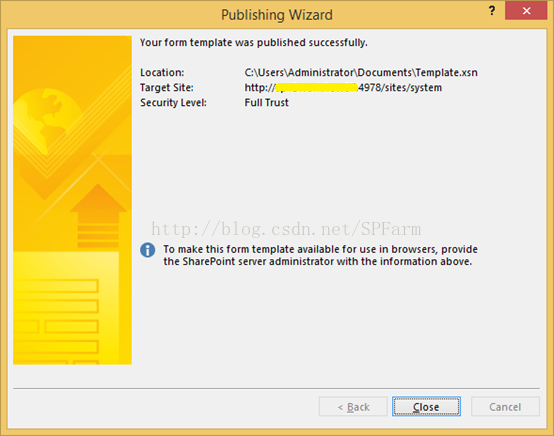Image resolution: width=554 pixels, height=436 pixels.
Task: Click the Cancel button
Action: point(505,407)
